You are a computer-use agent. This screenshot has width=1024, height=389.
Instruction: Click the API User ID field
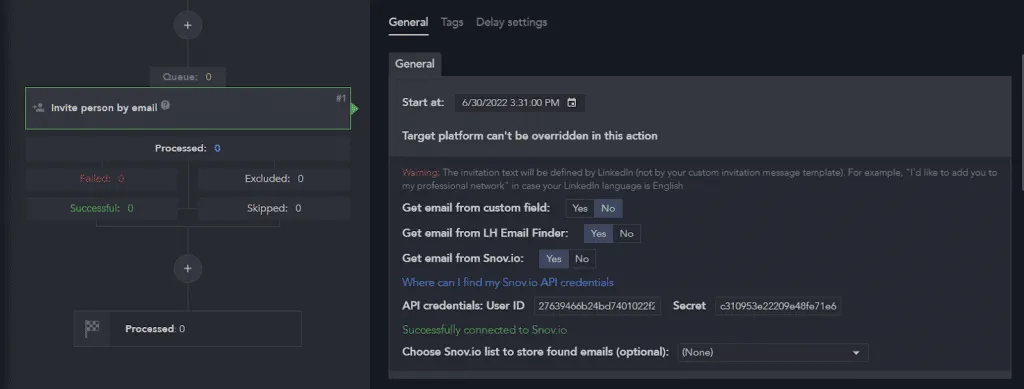coord(598,306)
